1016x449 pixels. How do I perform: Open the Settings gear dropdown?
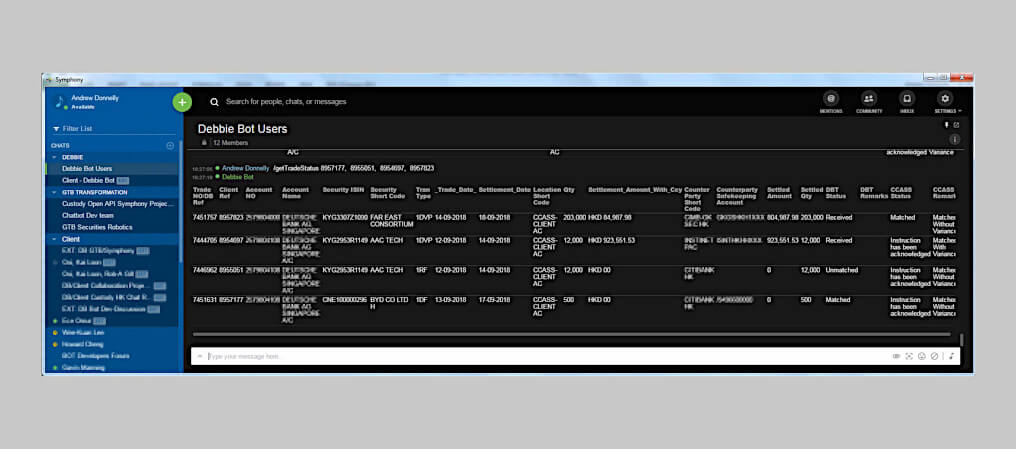click(945, 98)
